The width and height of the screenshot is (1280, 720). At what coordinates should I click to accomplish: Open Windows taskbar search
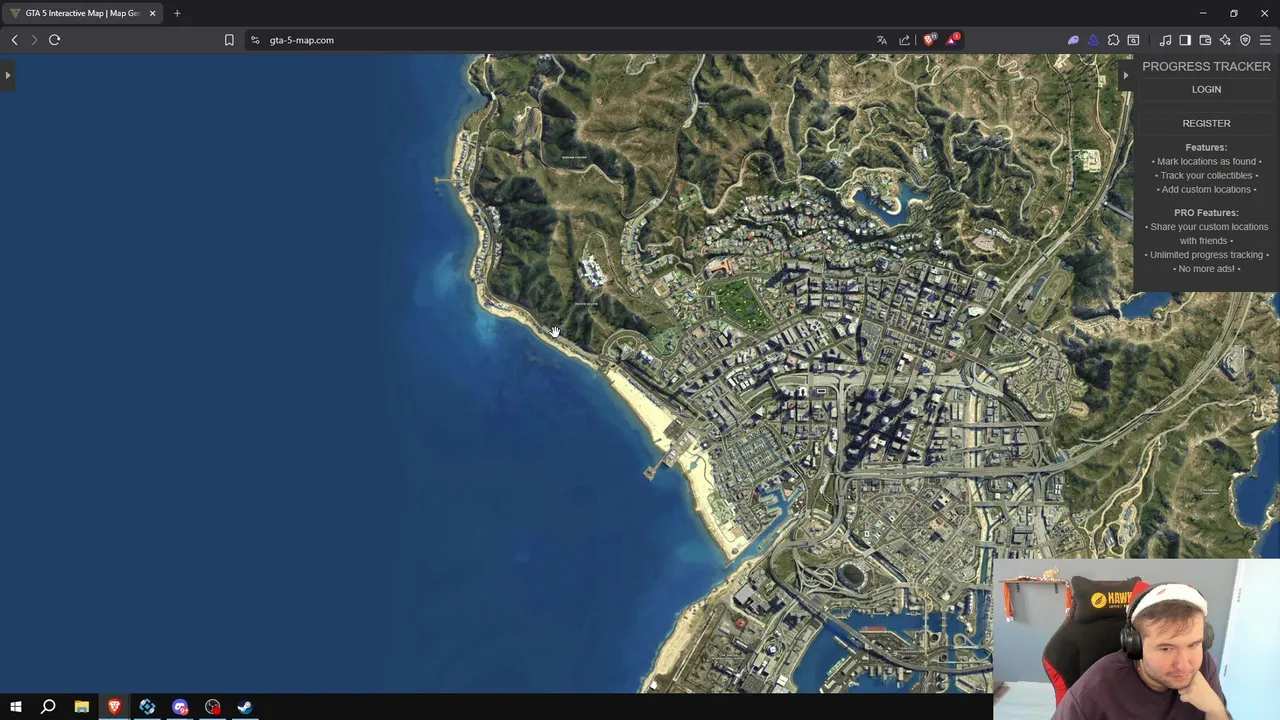tap(48, 707)
